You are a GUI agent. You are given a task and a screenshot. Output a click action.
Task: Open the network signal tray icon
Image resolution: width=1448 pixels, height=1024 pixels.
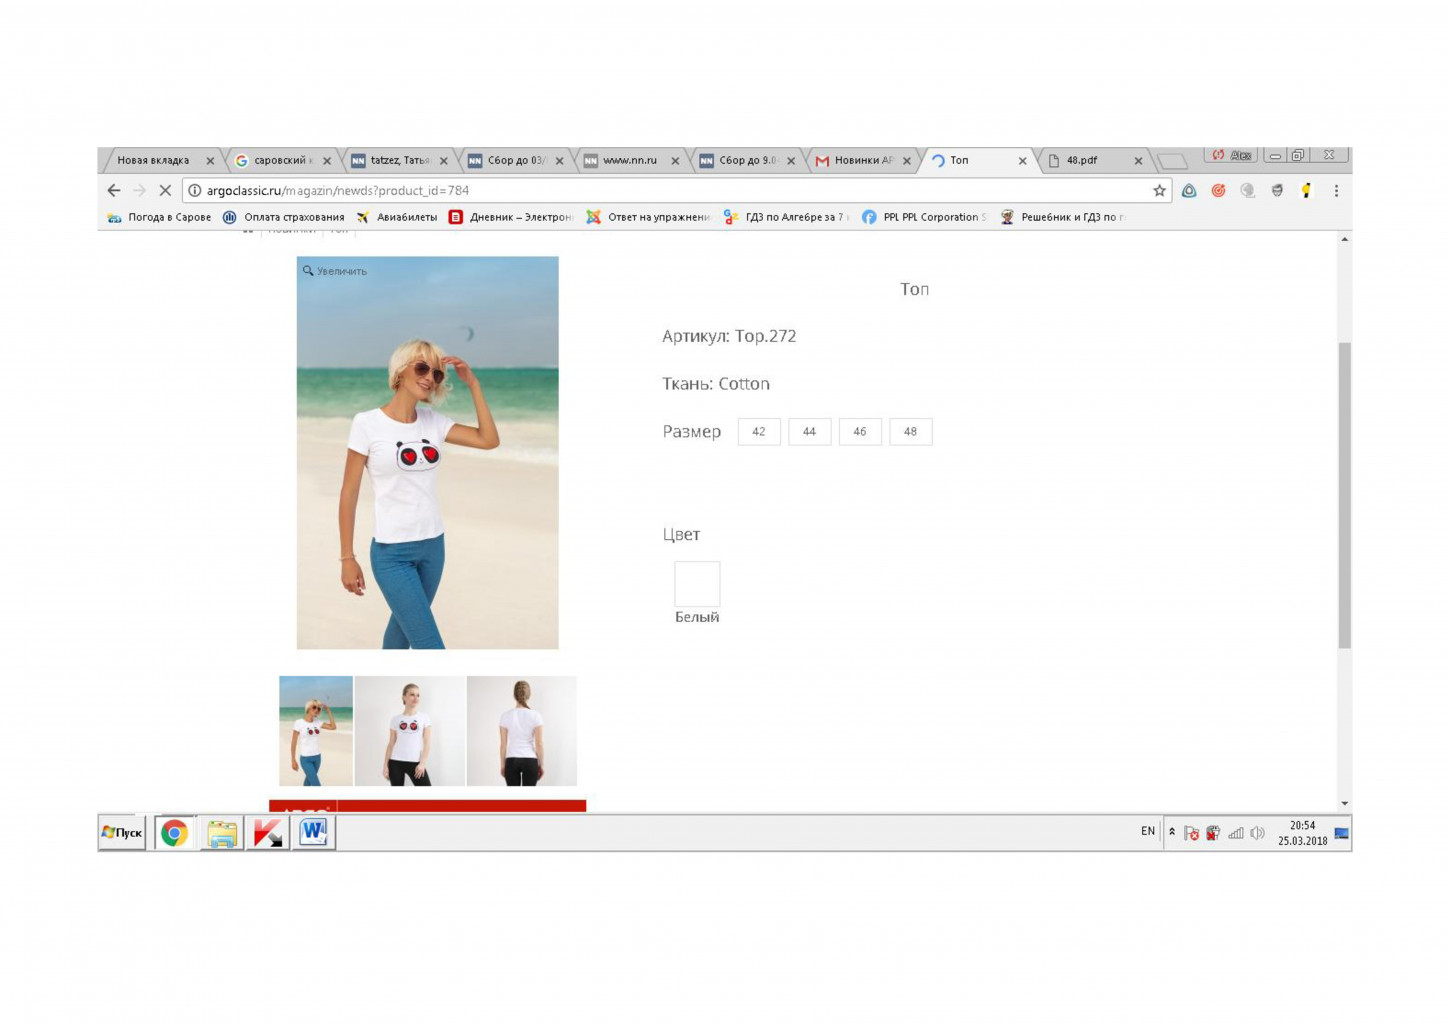pos(1236,833)
